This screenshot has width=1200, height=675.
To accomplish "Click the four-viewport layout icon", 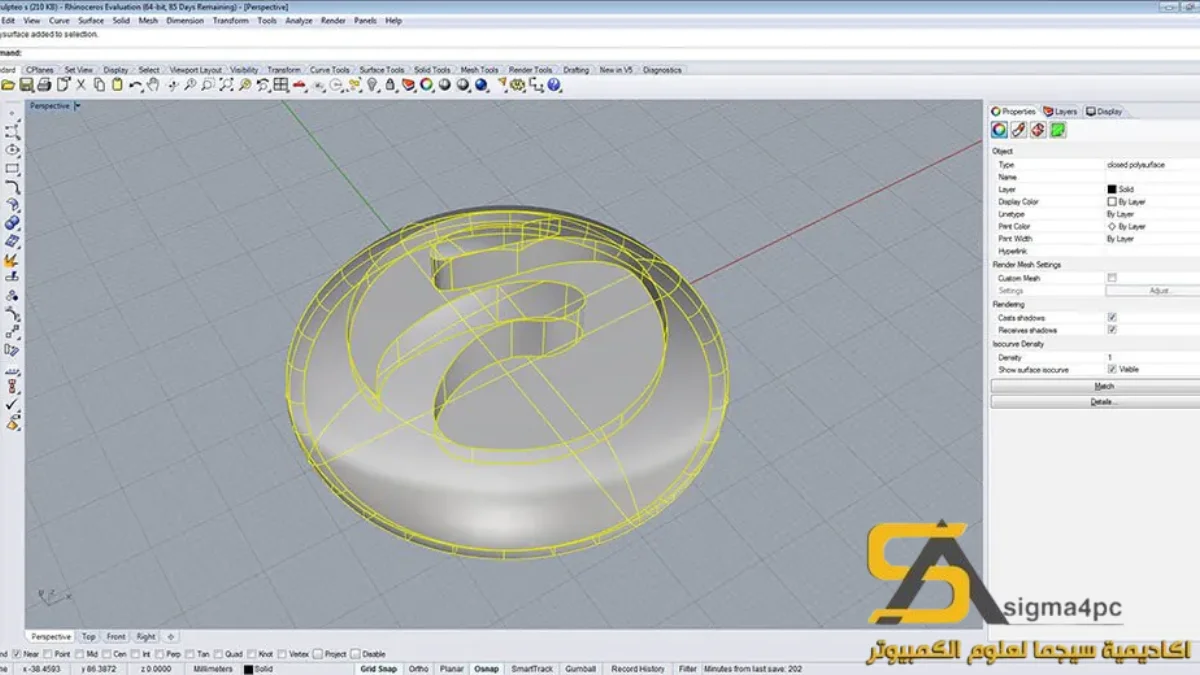I will [x=280, y=85].
